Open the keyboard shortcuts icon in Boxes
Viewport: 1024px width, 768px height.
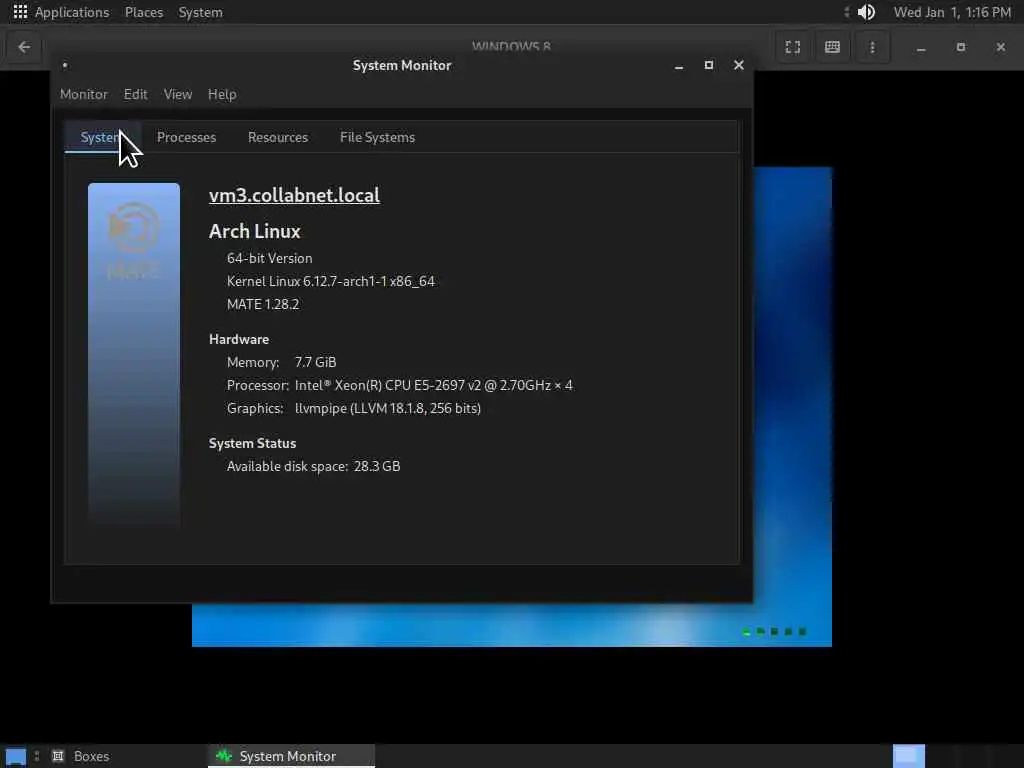point(832,47)
